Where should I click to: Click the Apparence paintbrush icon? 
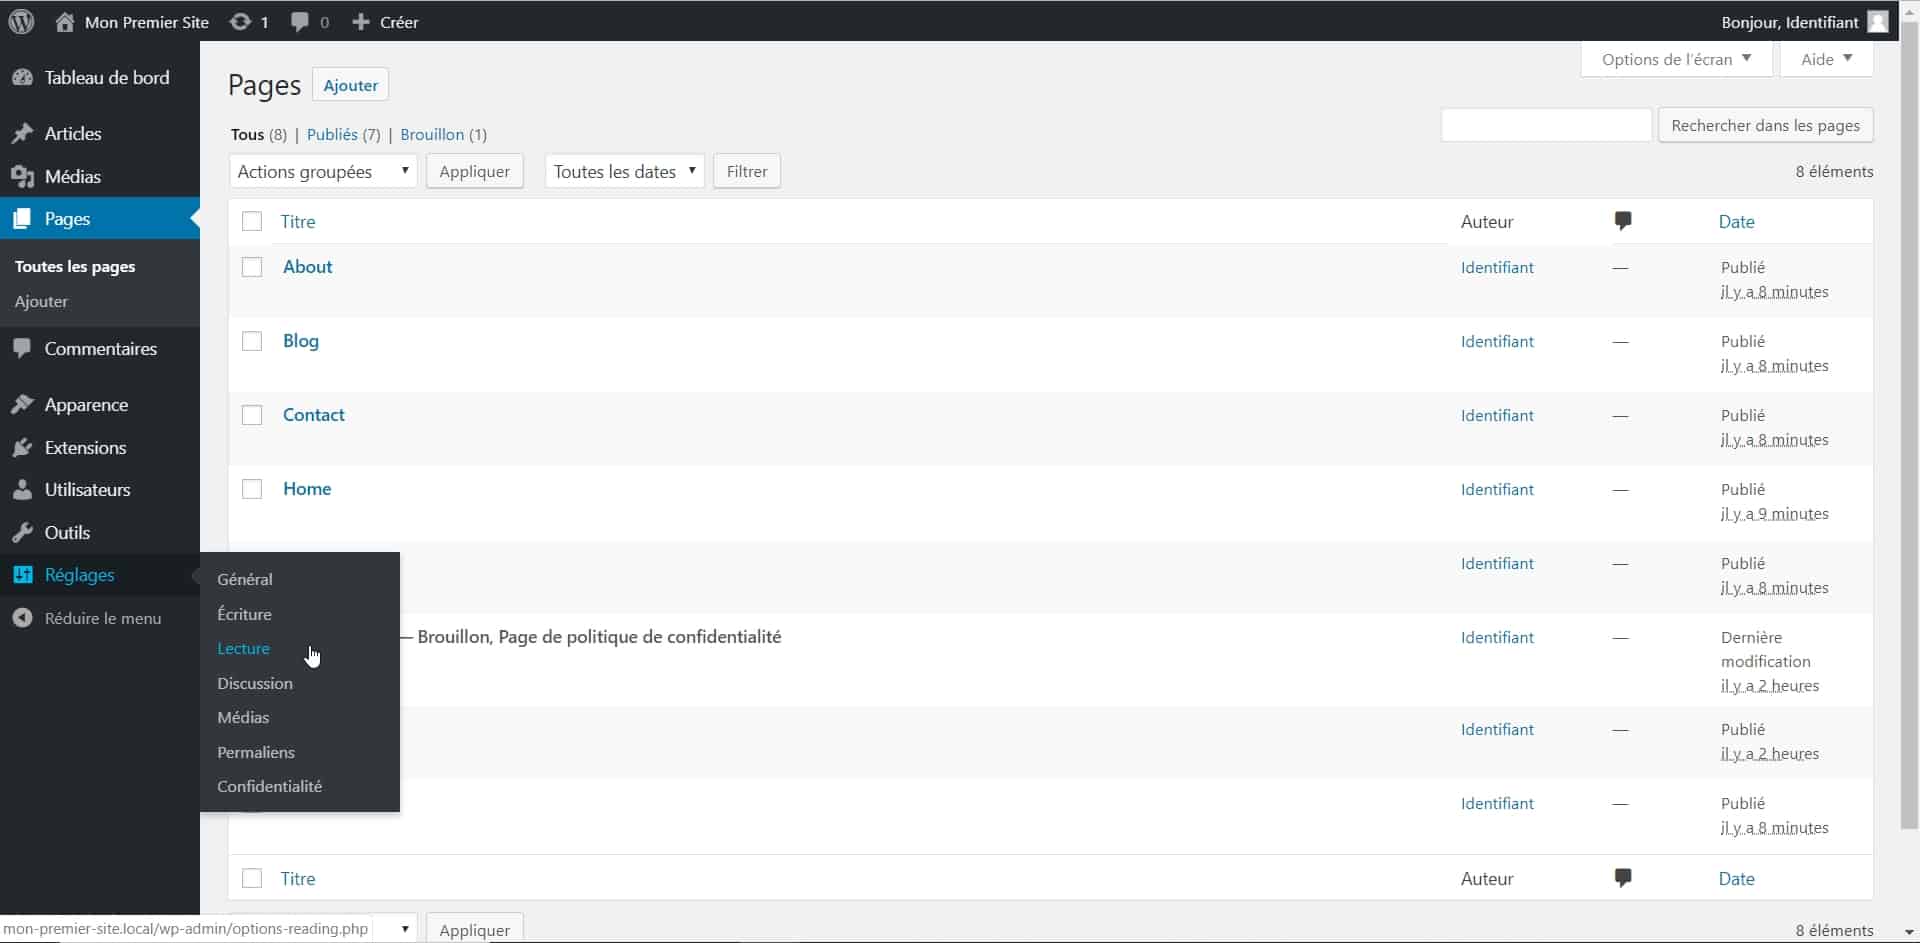coord(22,405)
